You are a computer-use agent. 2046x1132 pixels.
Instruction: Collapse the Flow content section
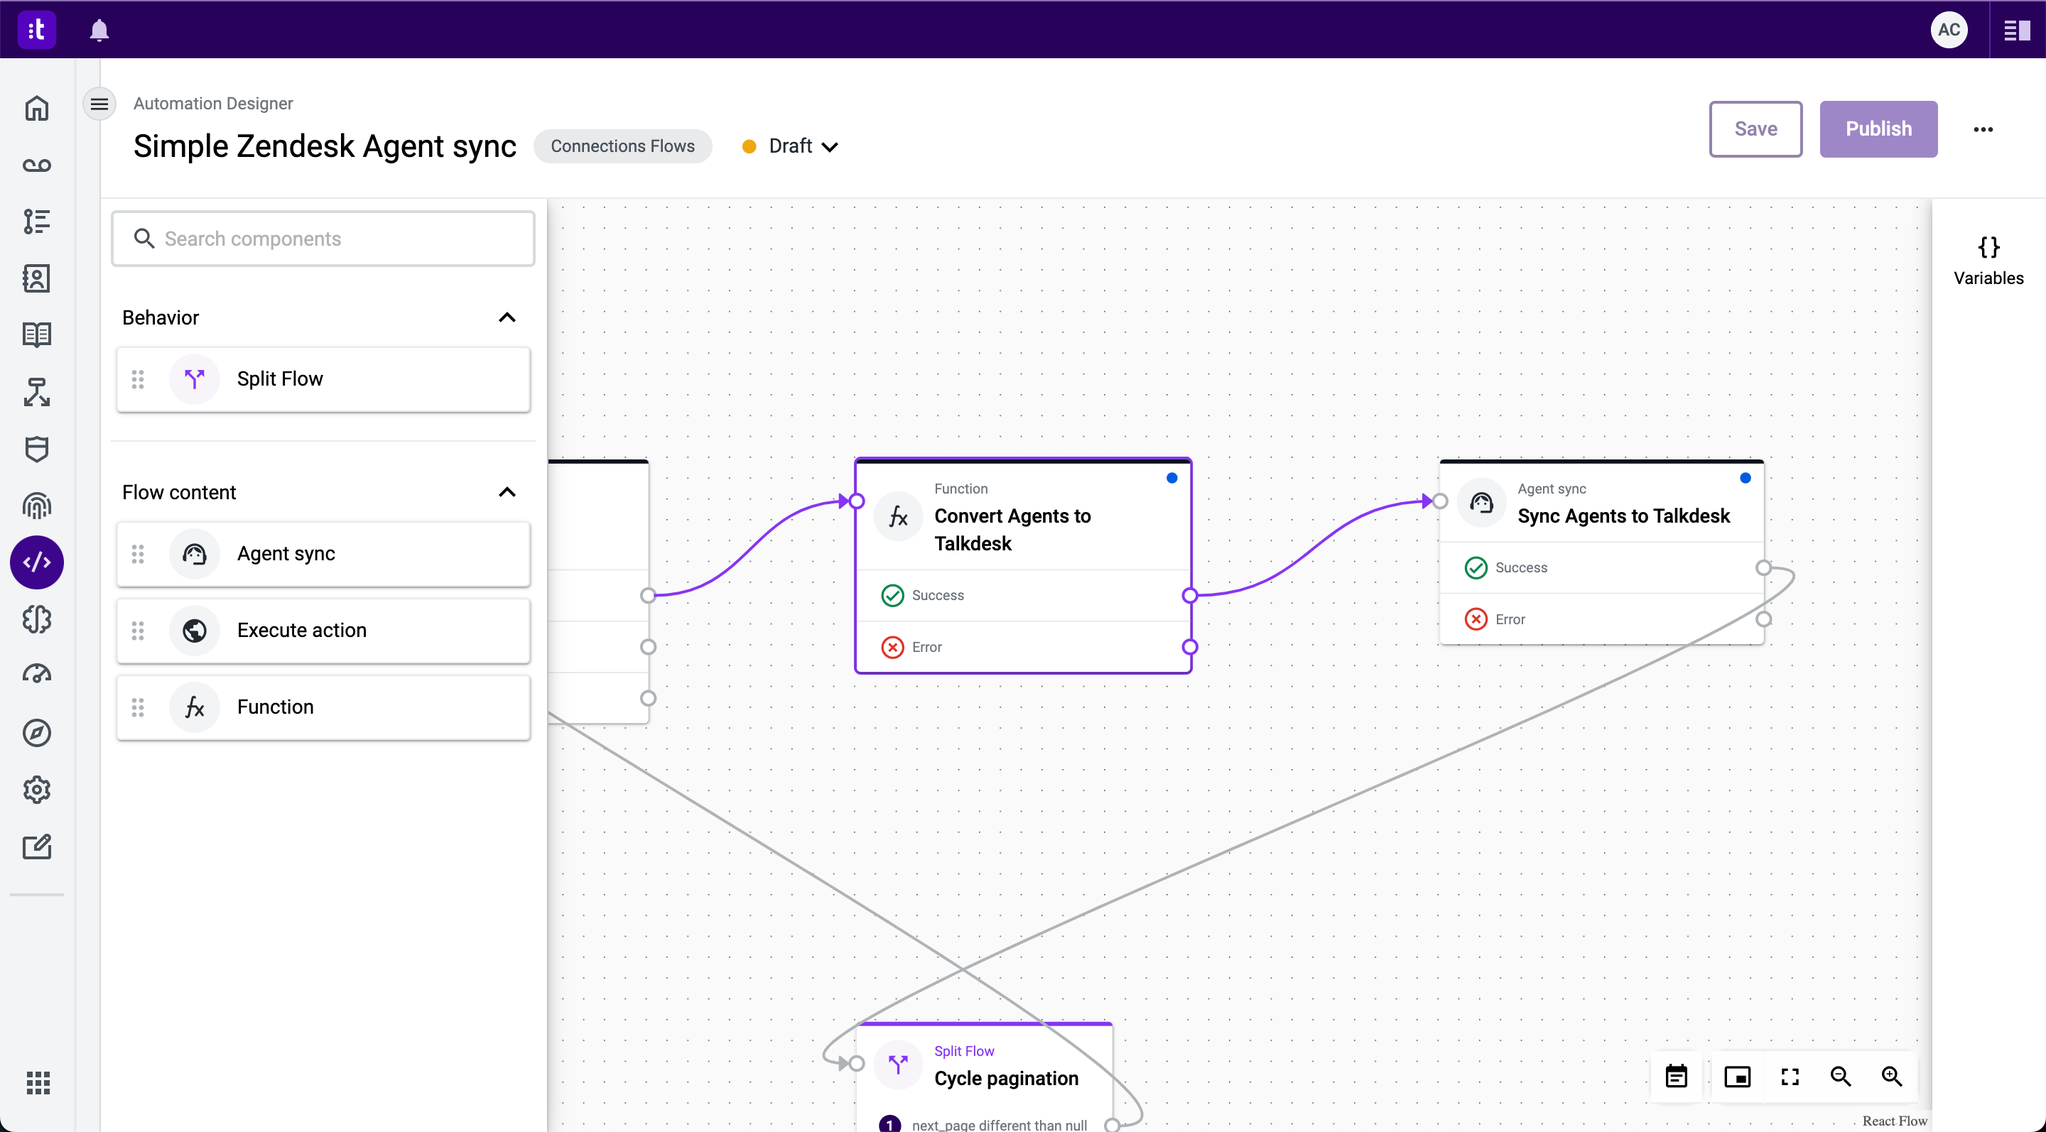(x=507, y=492)
